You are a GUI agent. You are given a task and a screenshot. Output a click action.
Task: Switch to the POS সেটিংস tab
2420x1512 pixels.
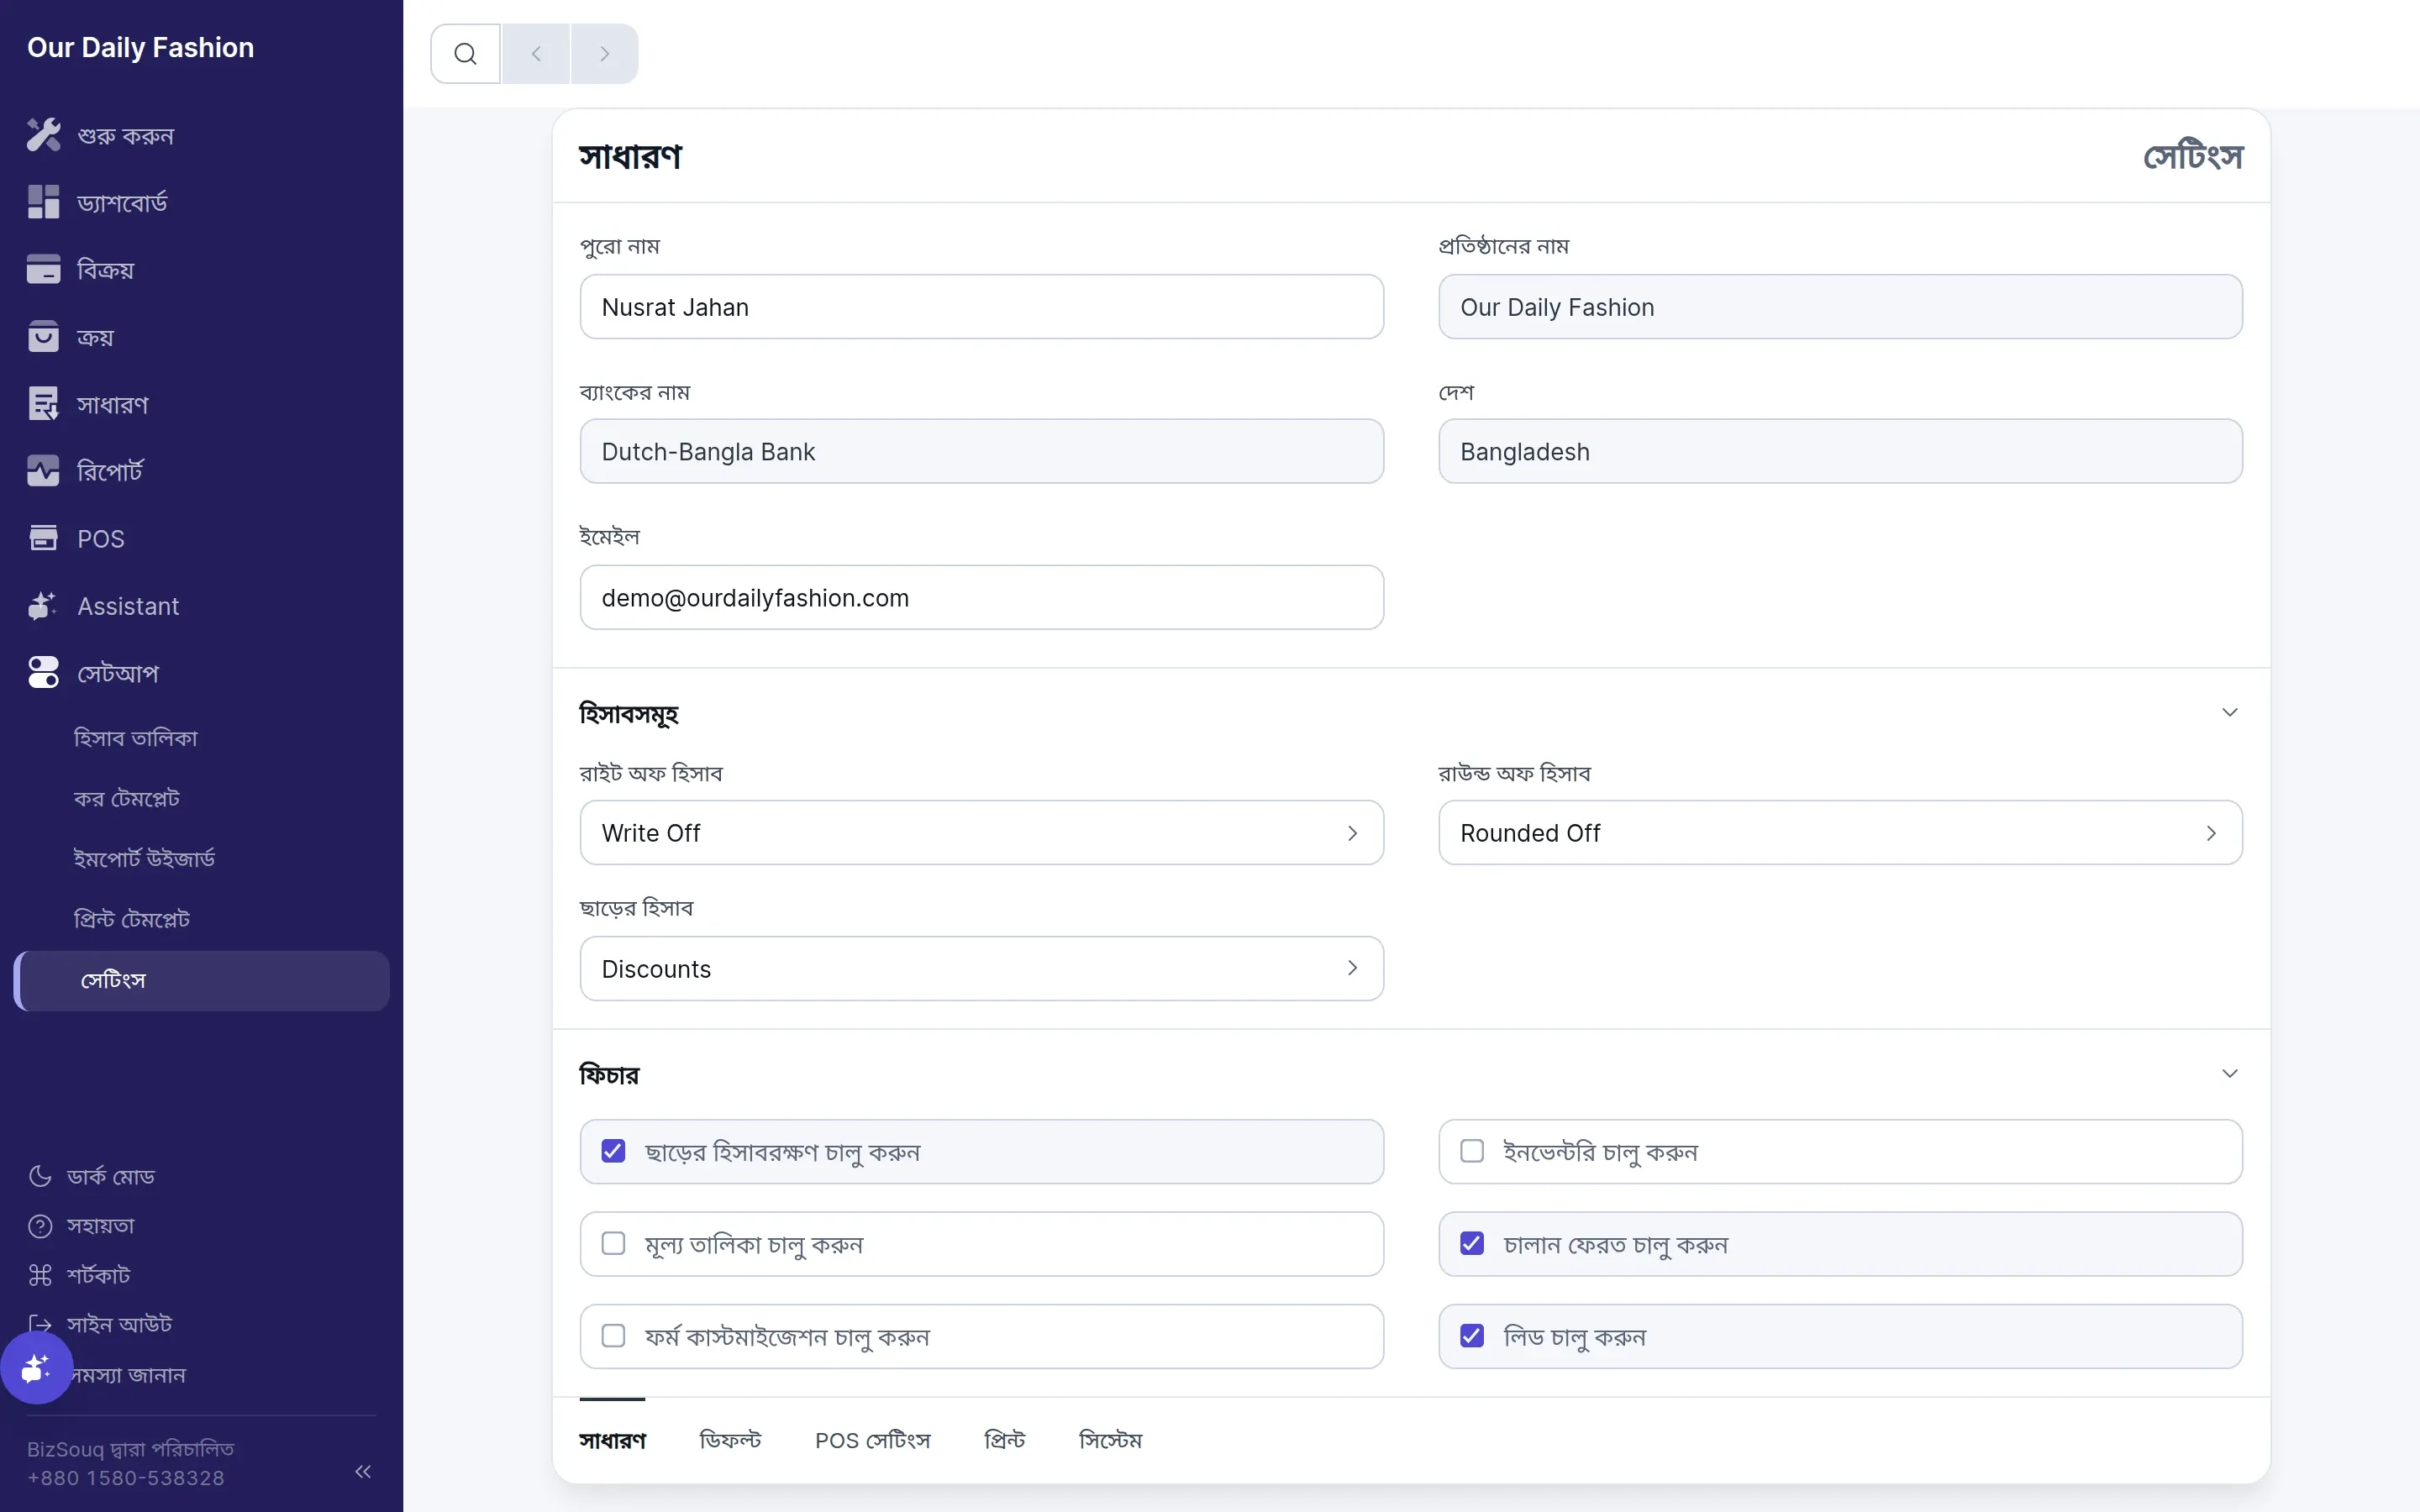click(872, 1440)
